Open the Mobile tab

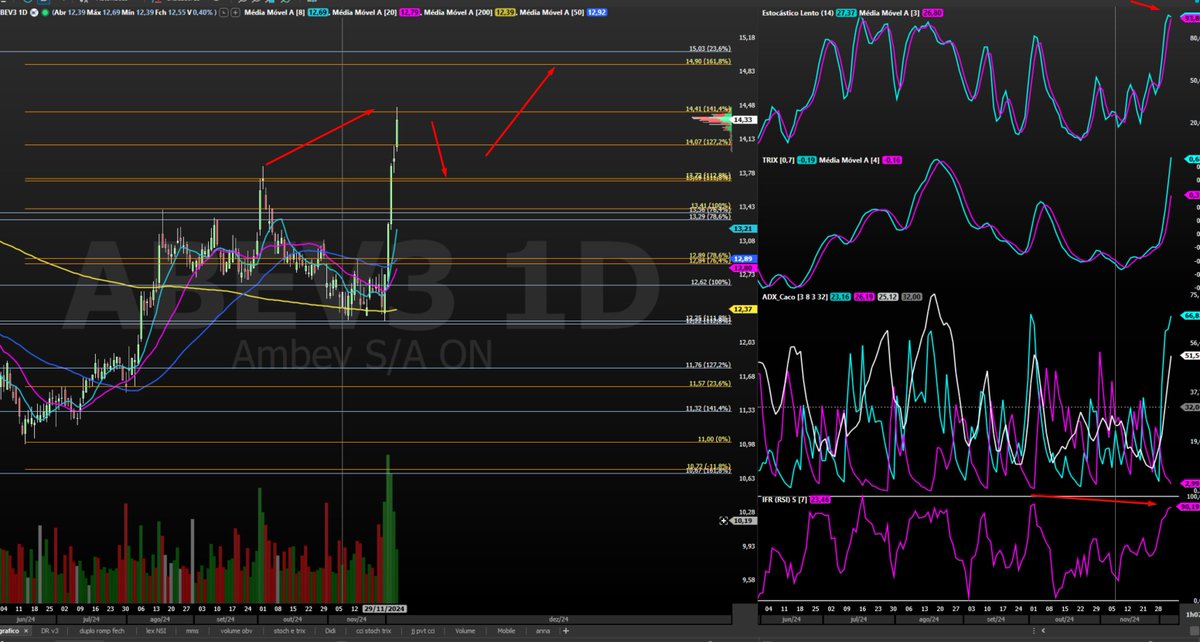click(506, 631)
